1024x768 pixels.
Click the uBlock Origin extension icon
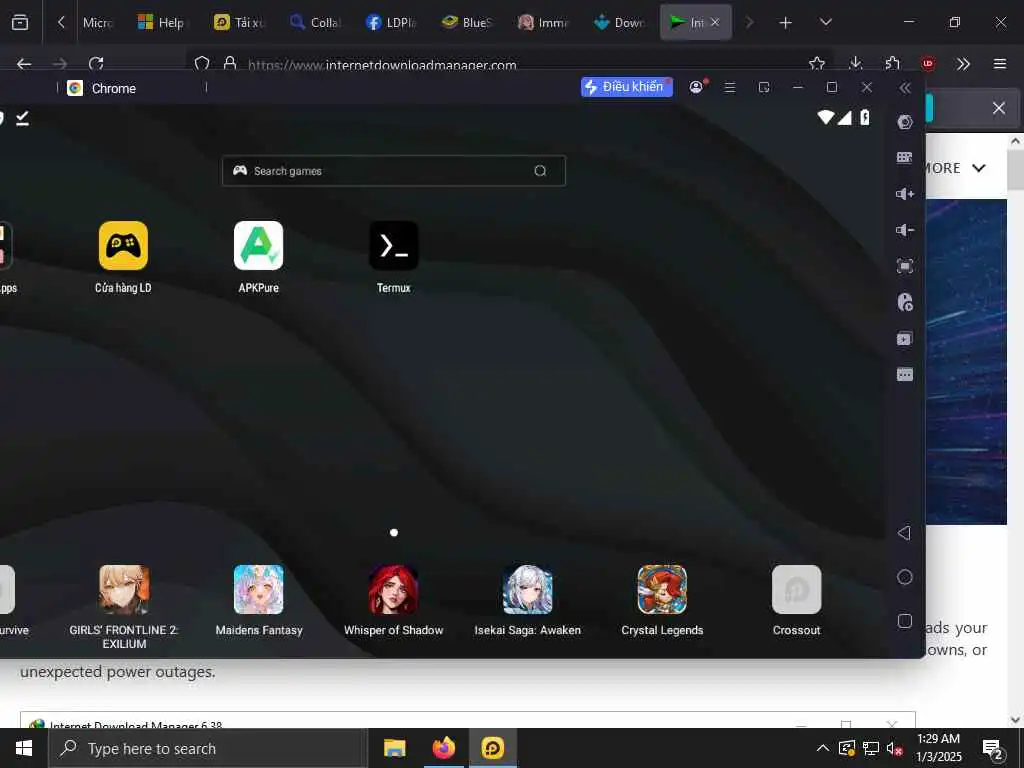pyautogui.click(x=928, y=63)
